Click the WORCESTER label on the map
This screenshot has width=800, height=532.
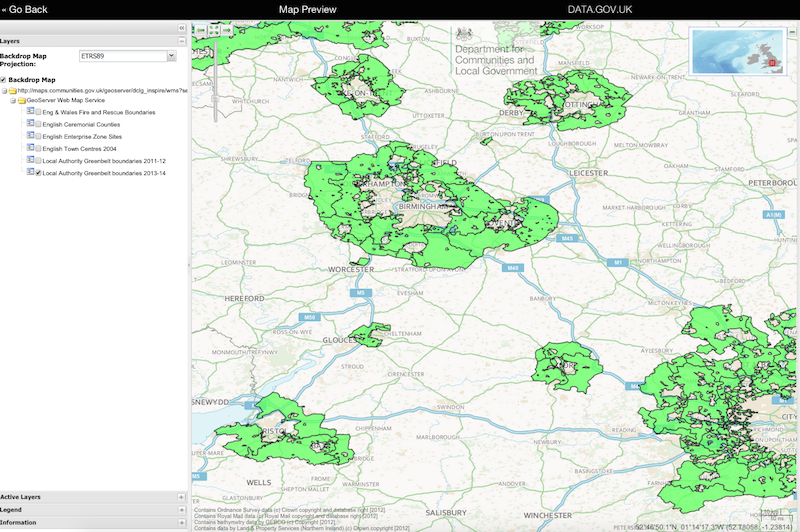click(351, 269)
